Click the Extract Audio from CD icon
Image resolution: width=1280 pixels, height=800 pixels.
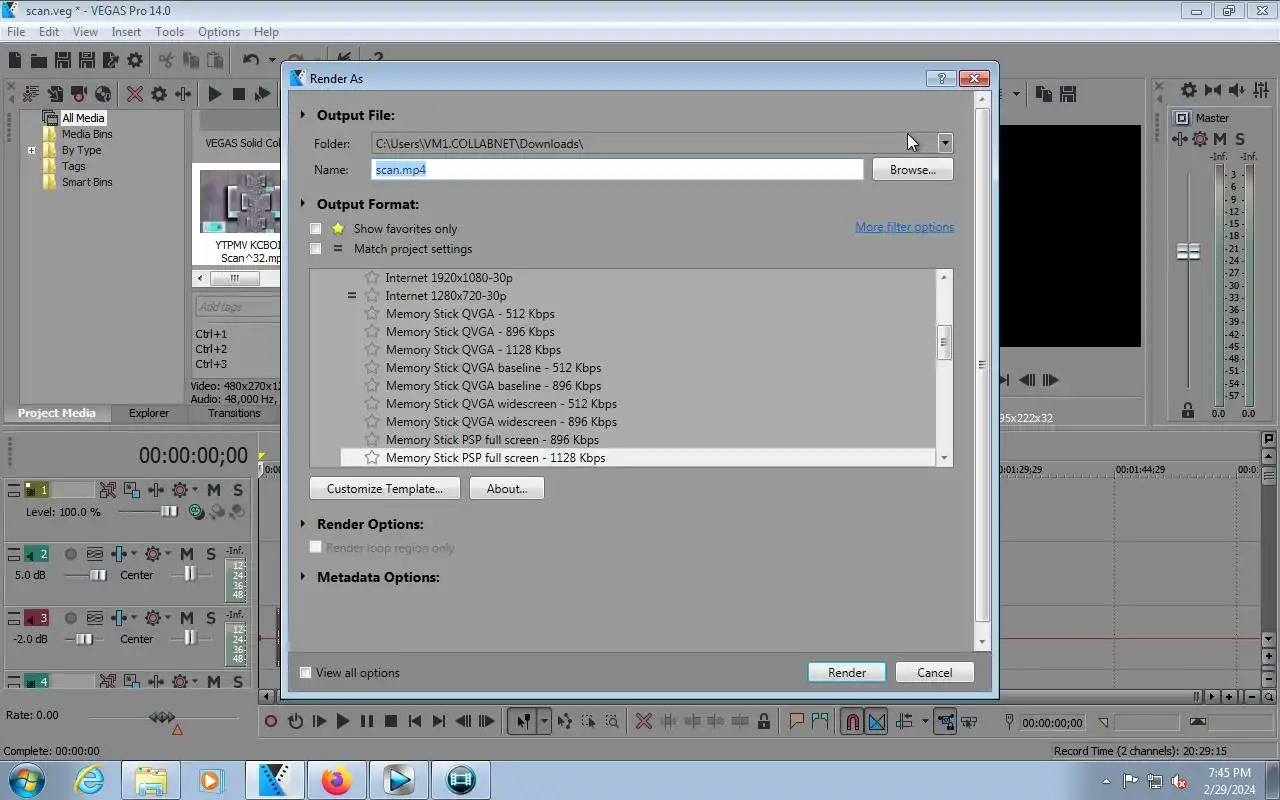[x=103, y=94]
